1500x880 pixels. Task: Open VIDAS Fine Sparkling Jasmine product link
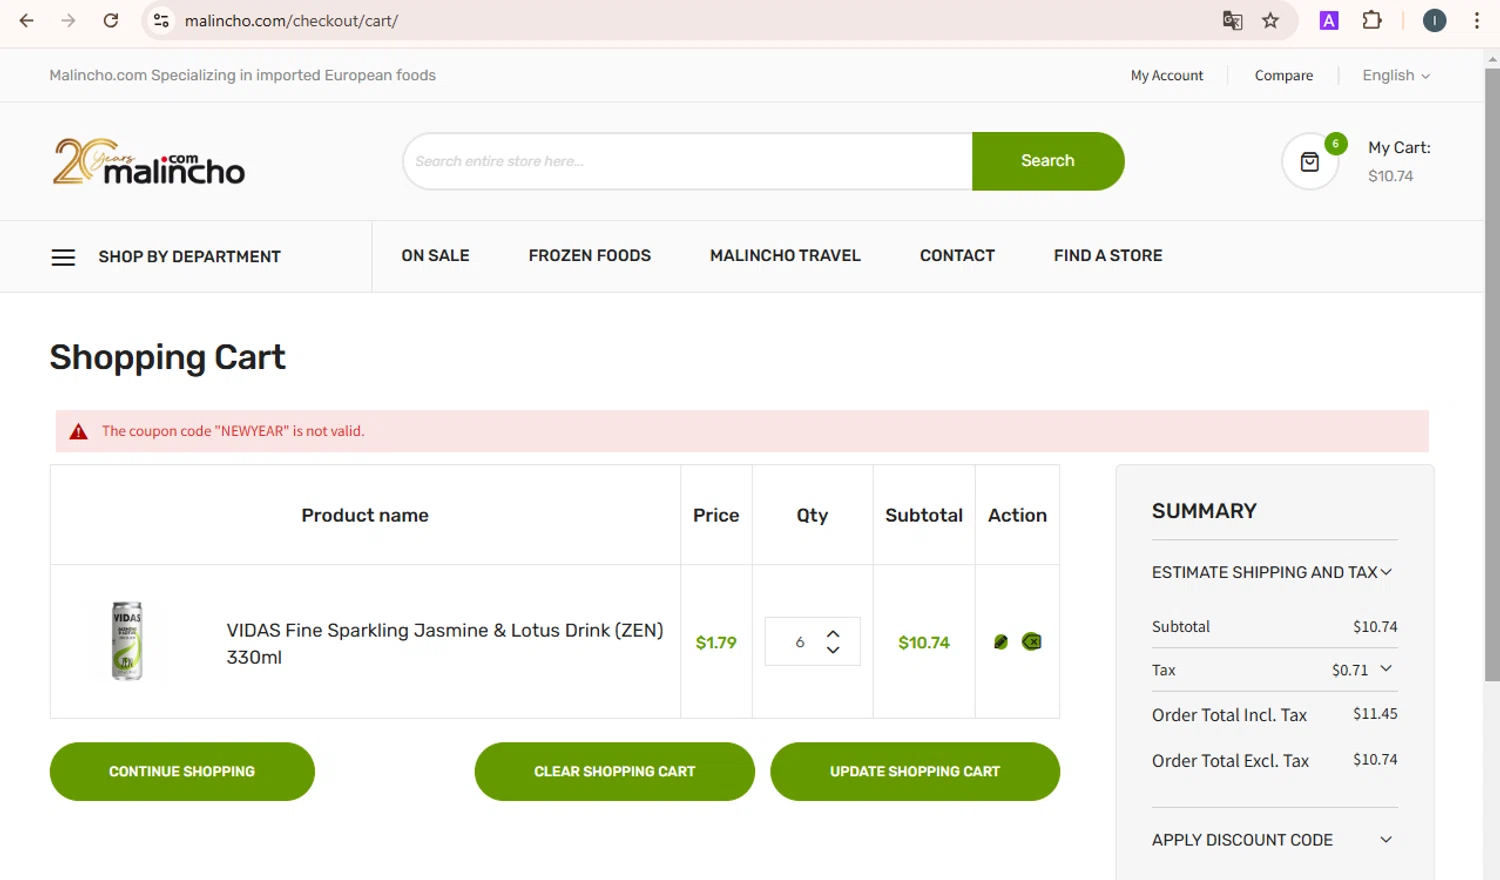(445, 643)
